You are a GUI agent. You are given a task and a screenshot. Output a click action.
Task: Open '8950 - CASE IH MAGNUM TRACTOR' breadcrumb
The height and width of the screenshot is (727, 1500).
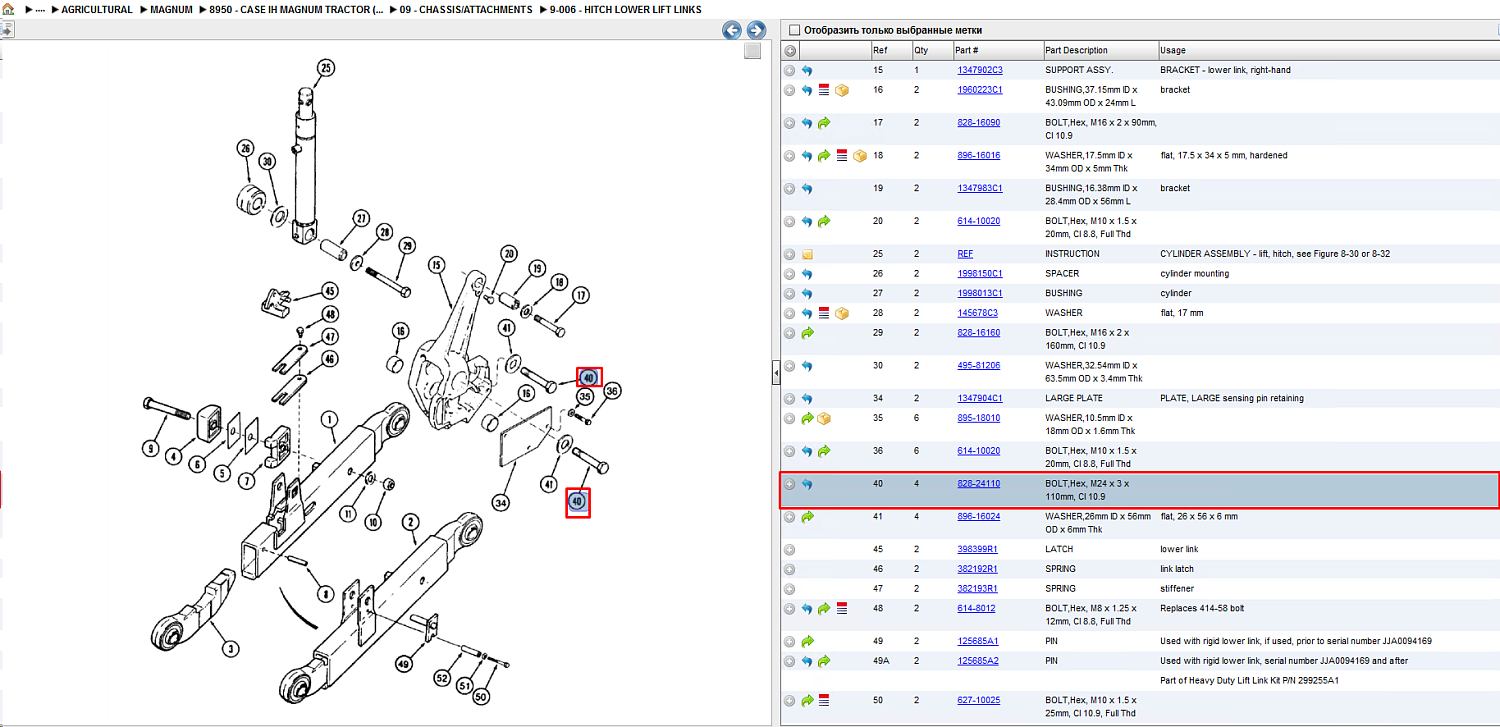pos(296,10)
